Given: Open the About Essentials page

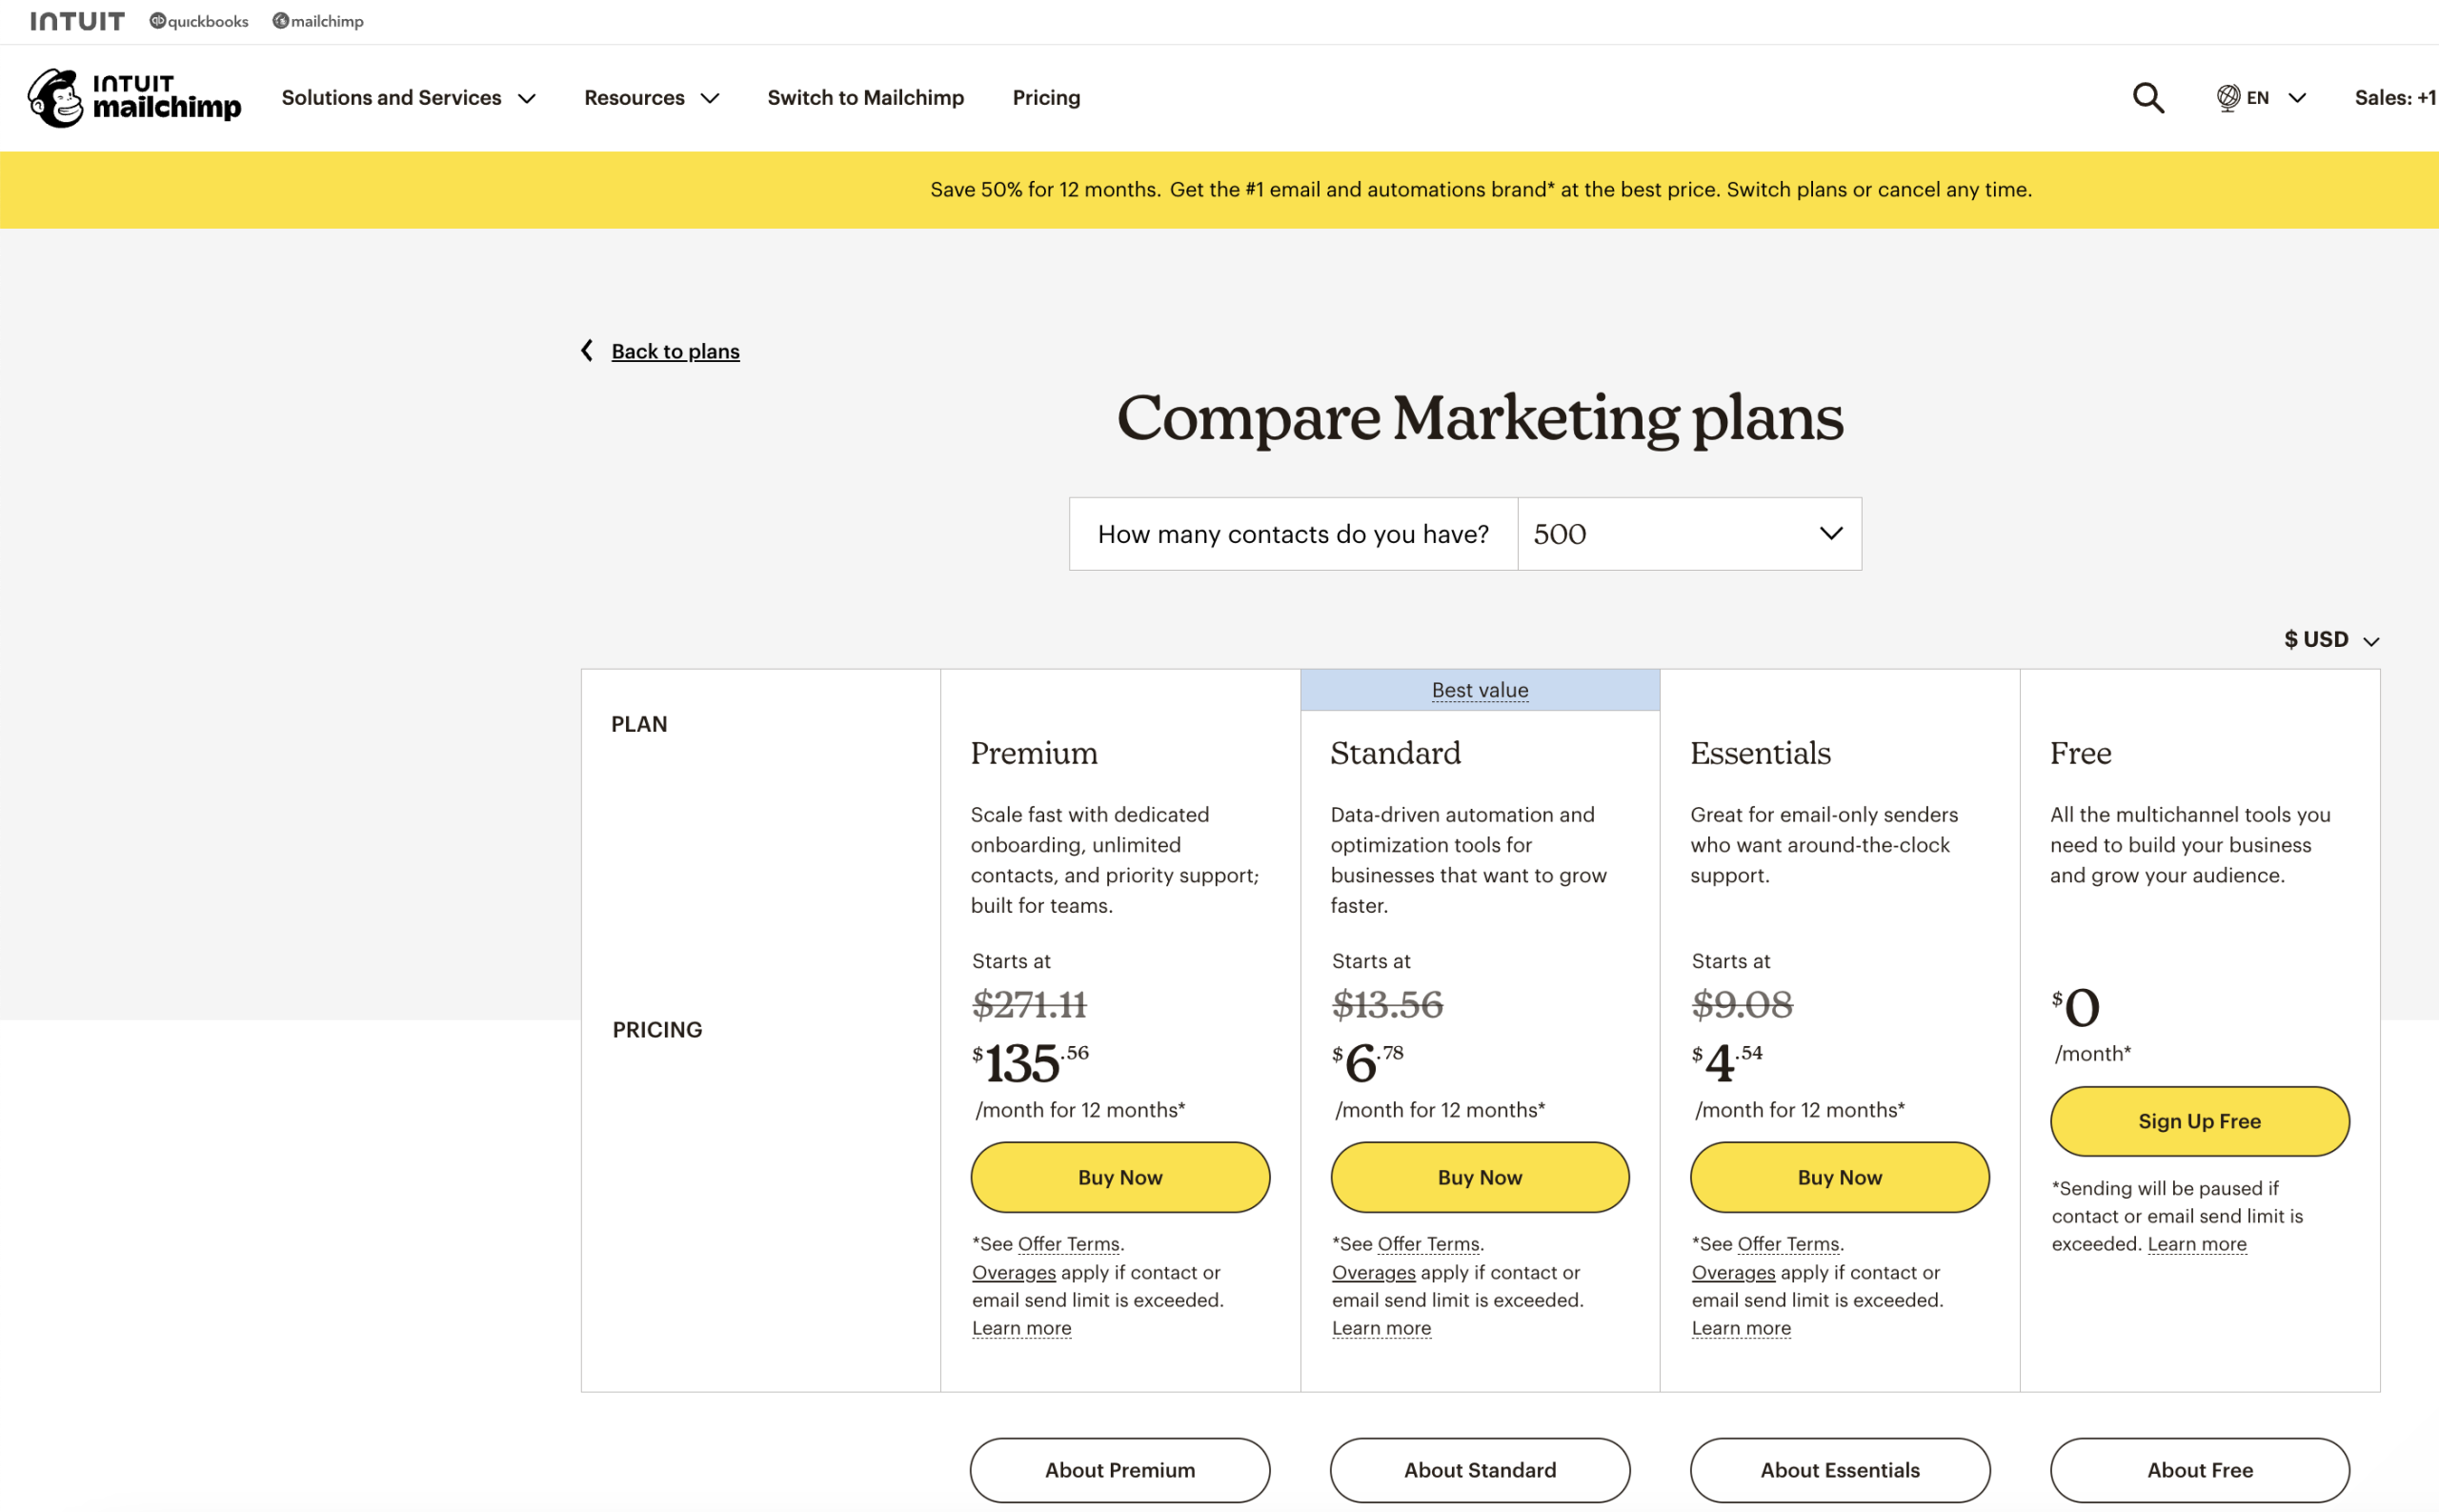Looking at the screenshot, I should [x=1839, y=1470].
